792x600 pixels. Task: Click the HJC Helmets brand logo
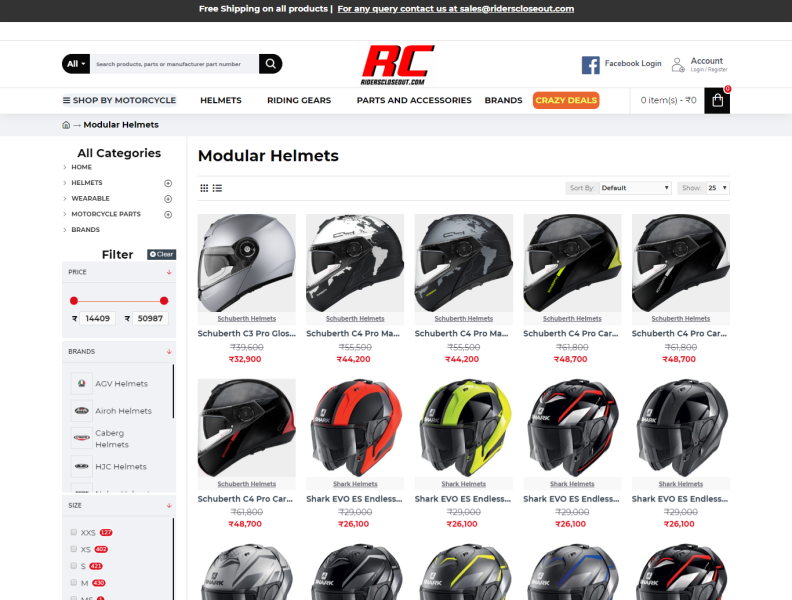pos(82,466)
